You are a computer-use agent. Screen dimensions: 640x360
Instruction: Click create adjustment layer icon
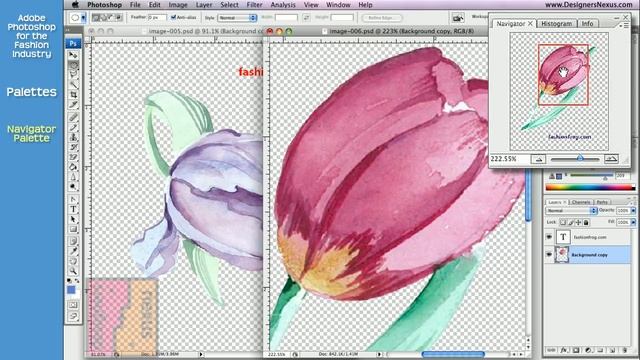click(588, 350)
